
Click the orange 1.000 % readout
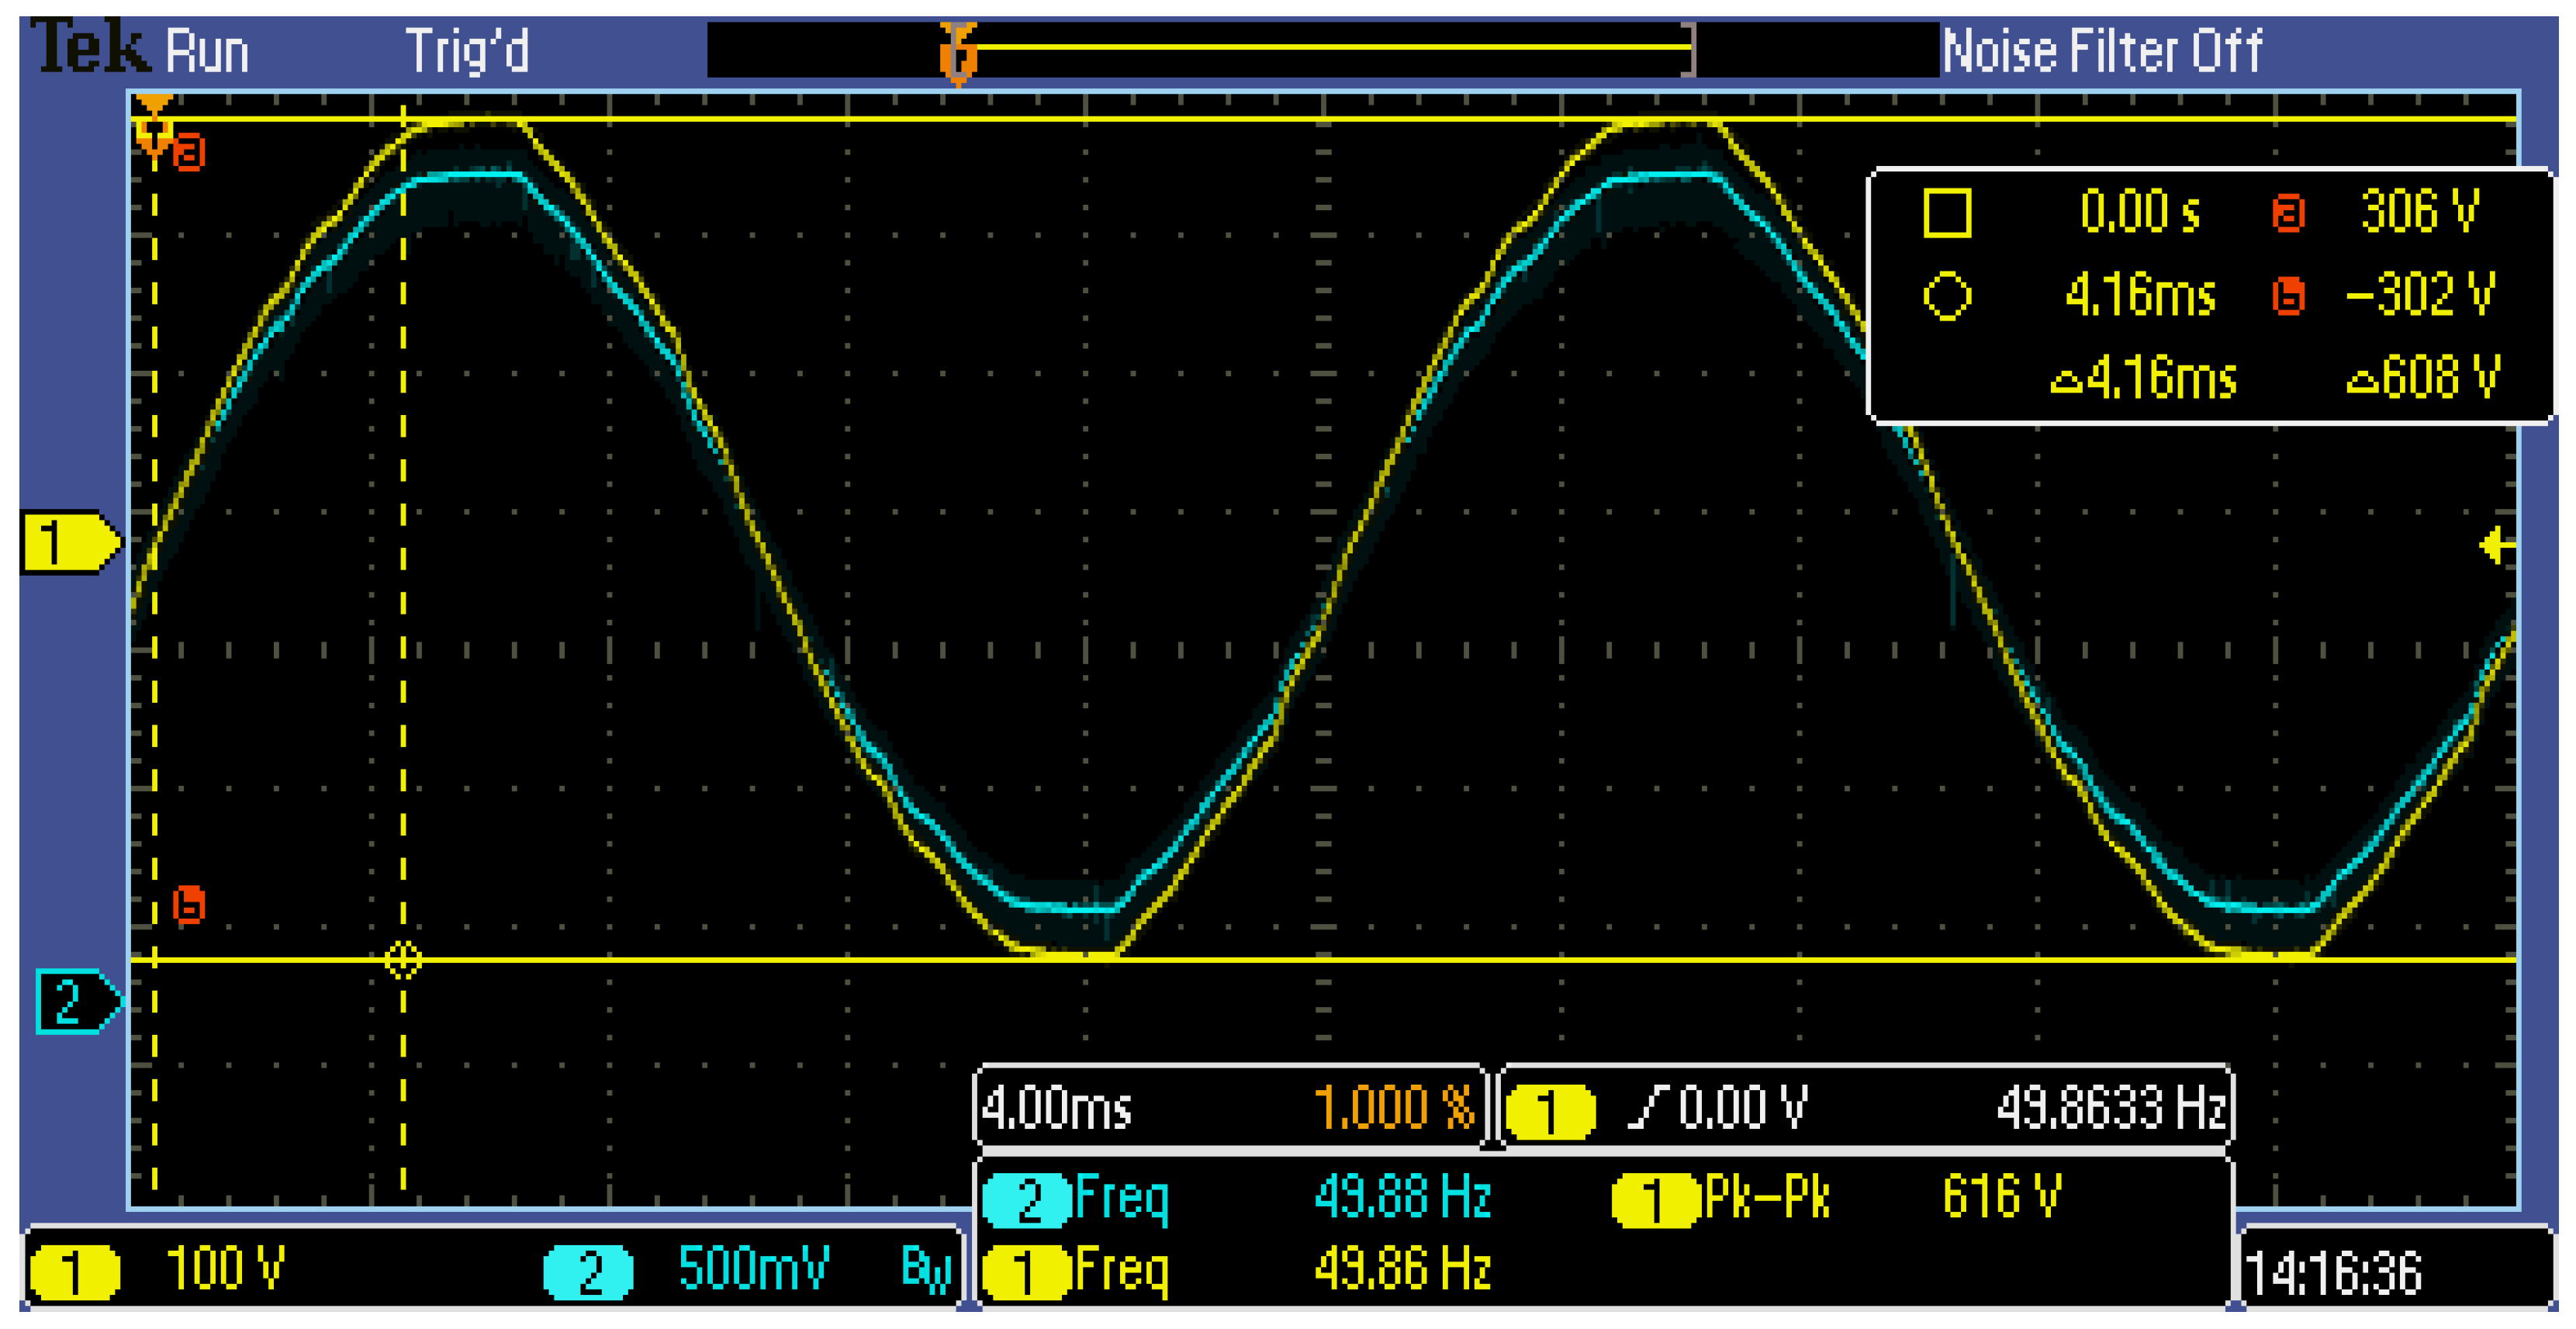pos(1394,1108)
